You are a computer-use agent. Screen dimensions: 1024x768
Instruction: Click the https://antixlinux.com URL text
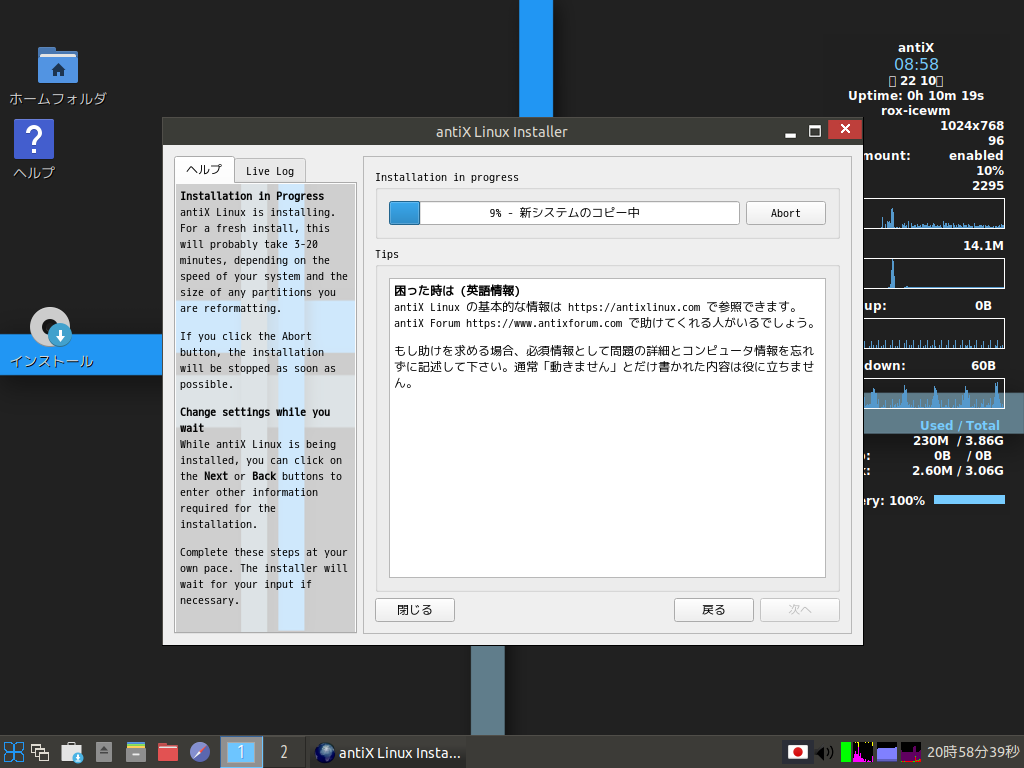click(633, 307)
